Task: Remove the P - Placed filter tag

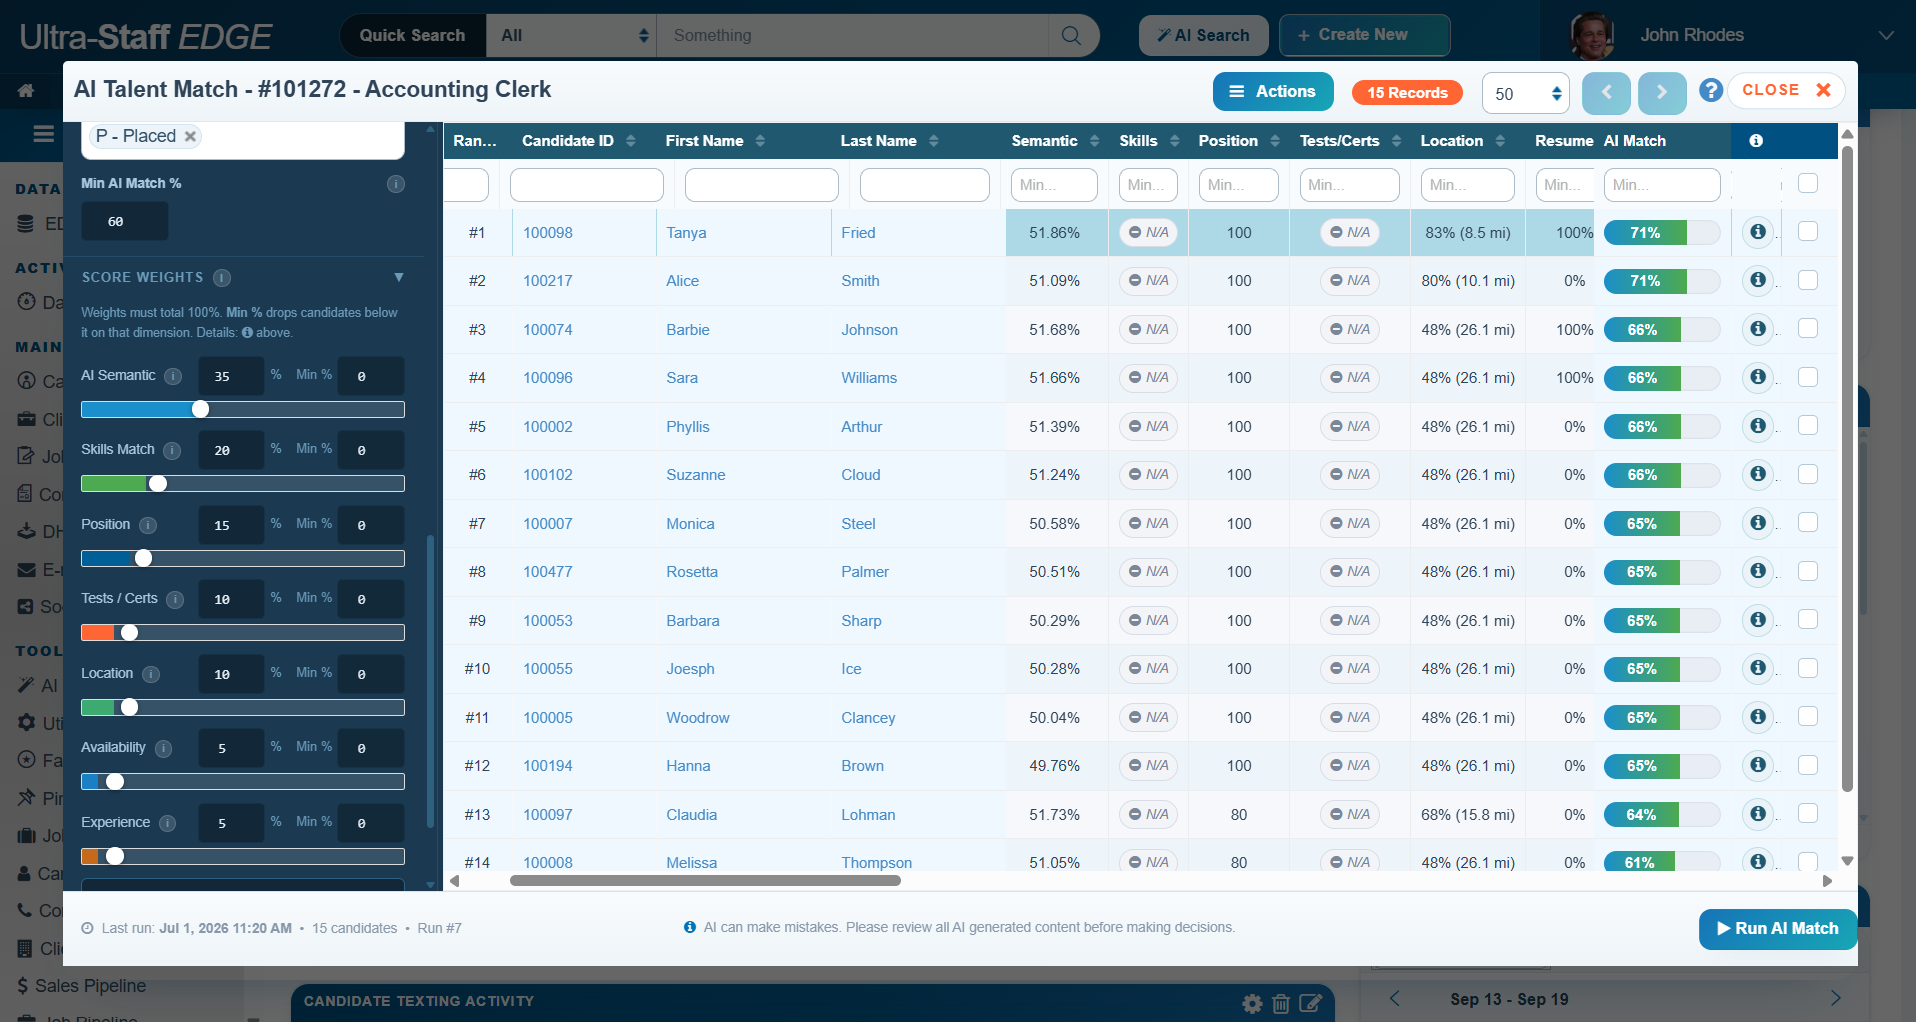Action: click(x=190, y=136)
